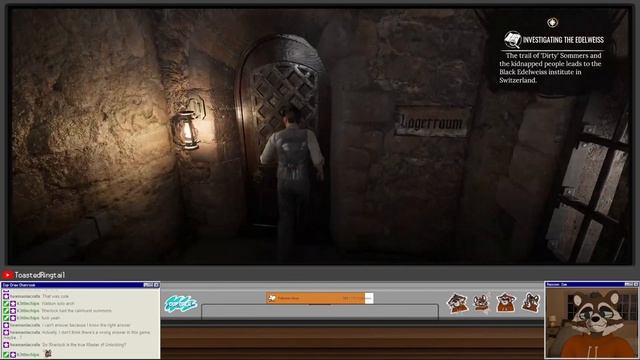640x360 pixels.
Task: Click the purple star badge beside 'That was cute'
Action: click(x=6, y=296)
